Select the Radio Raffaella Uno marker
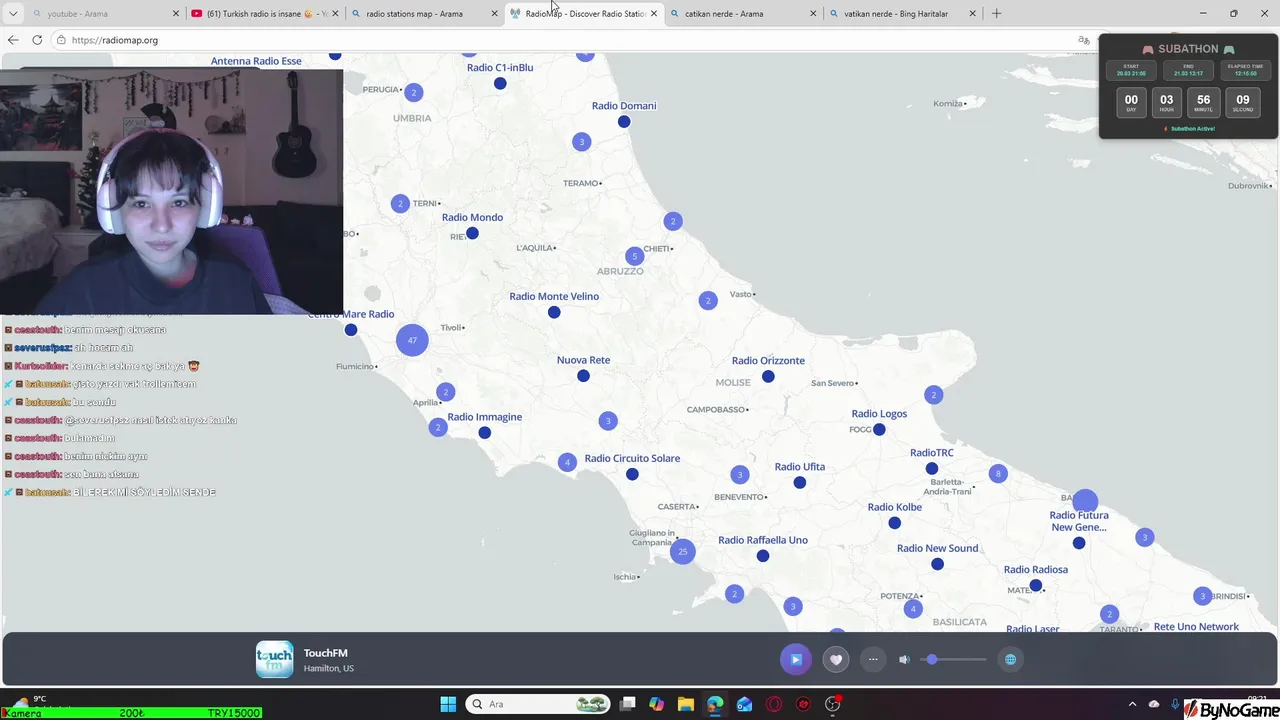 pos(763,556)
